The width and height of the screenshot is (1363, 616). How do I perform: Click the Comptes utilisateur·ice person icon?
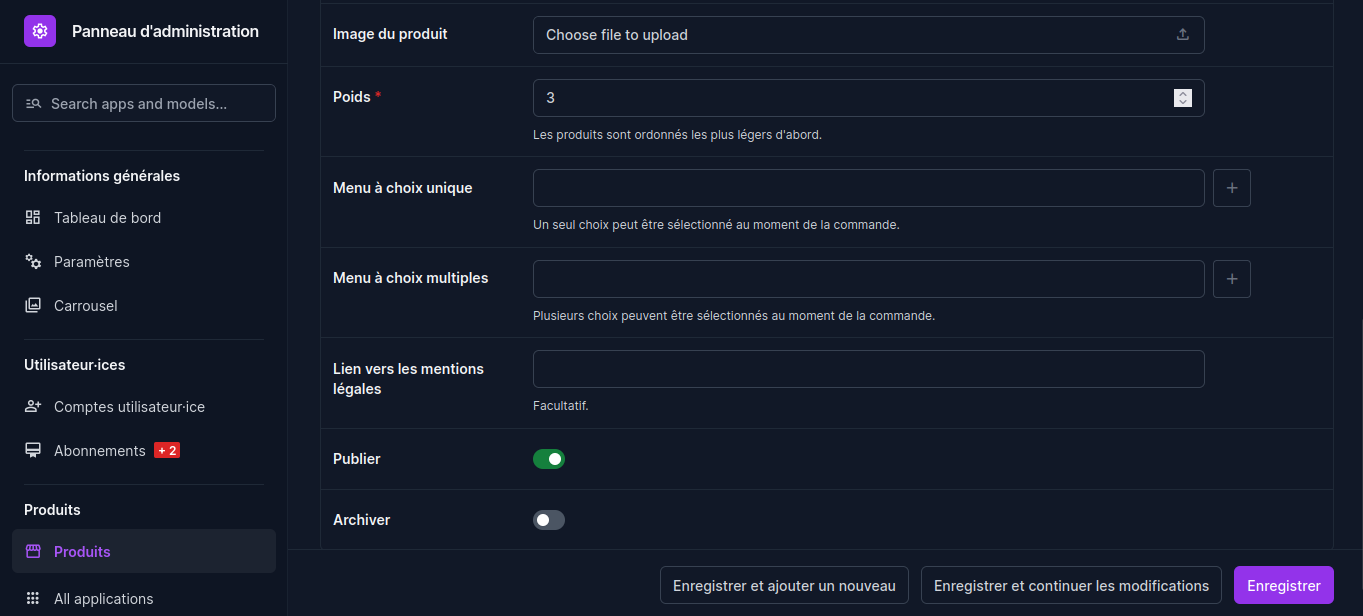tap(33, 407)
